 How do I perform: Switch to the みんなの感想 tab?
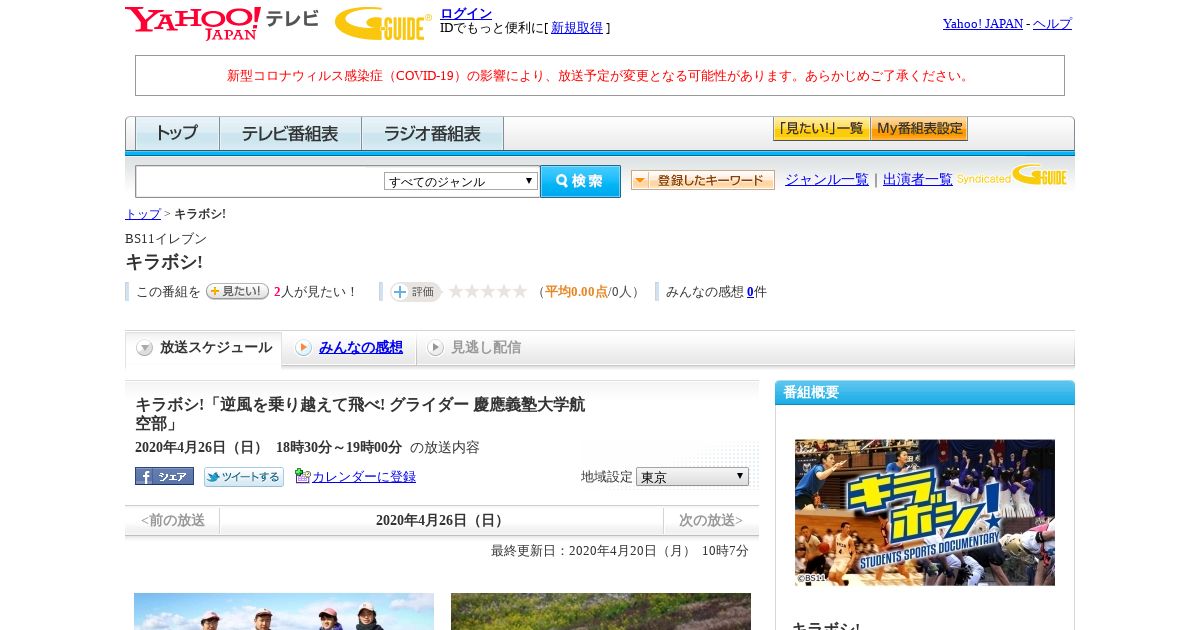[x=349, y=348]
